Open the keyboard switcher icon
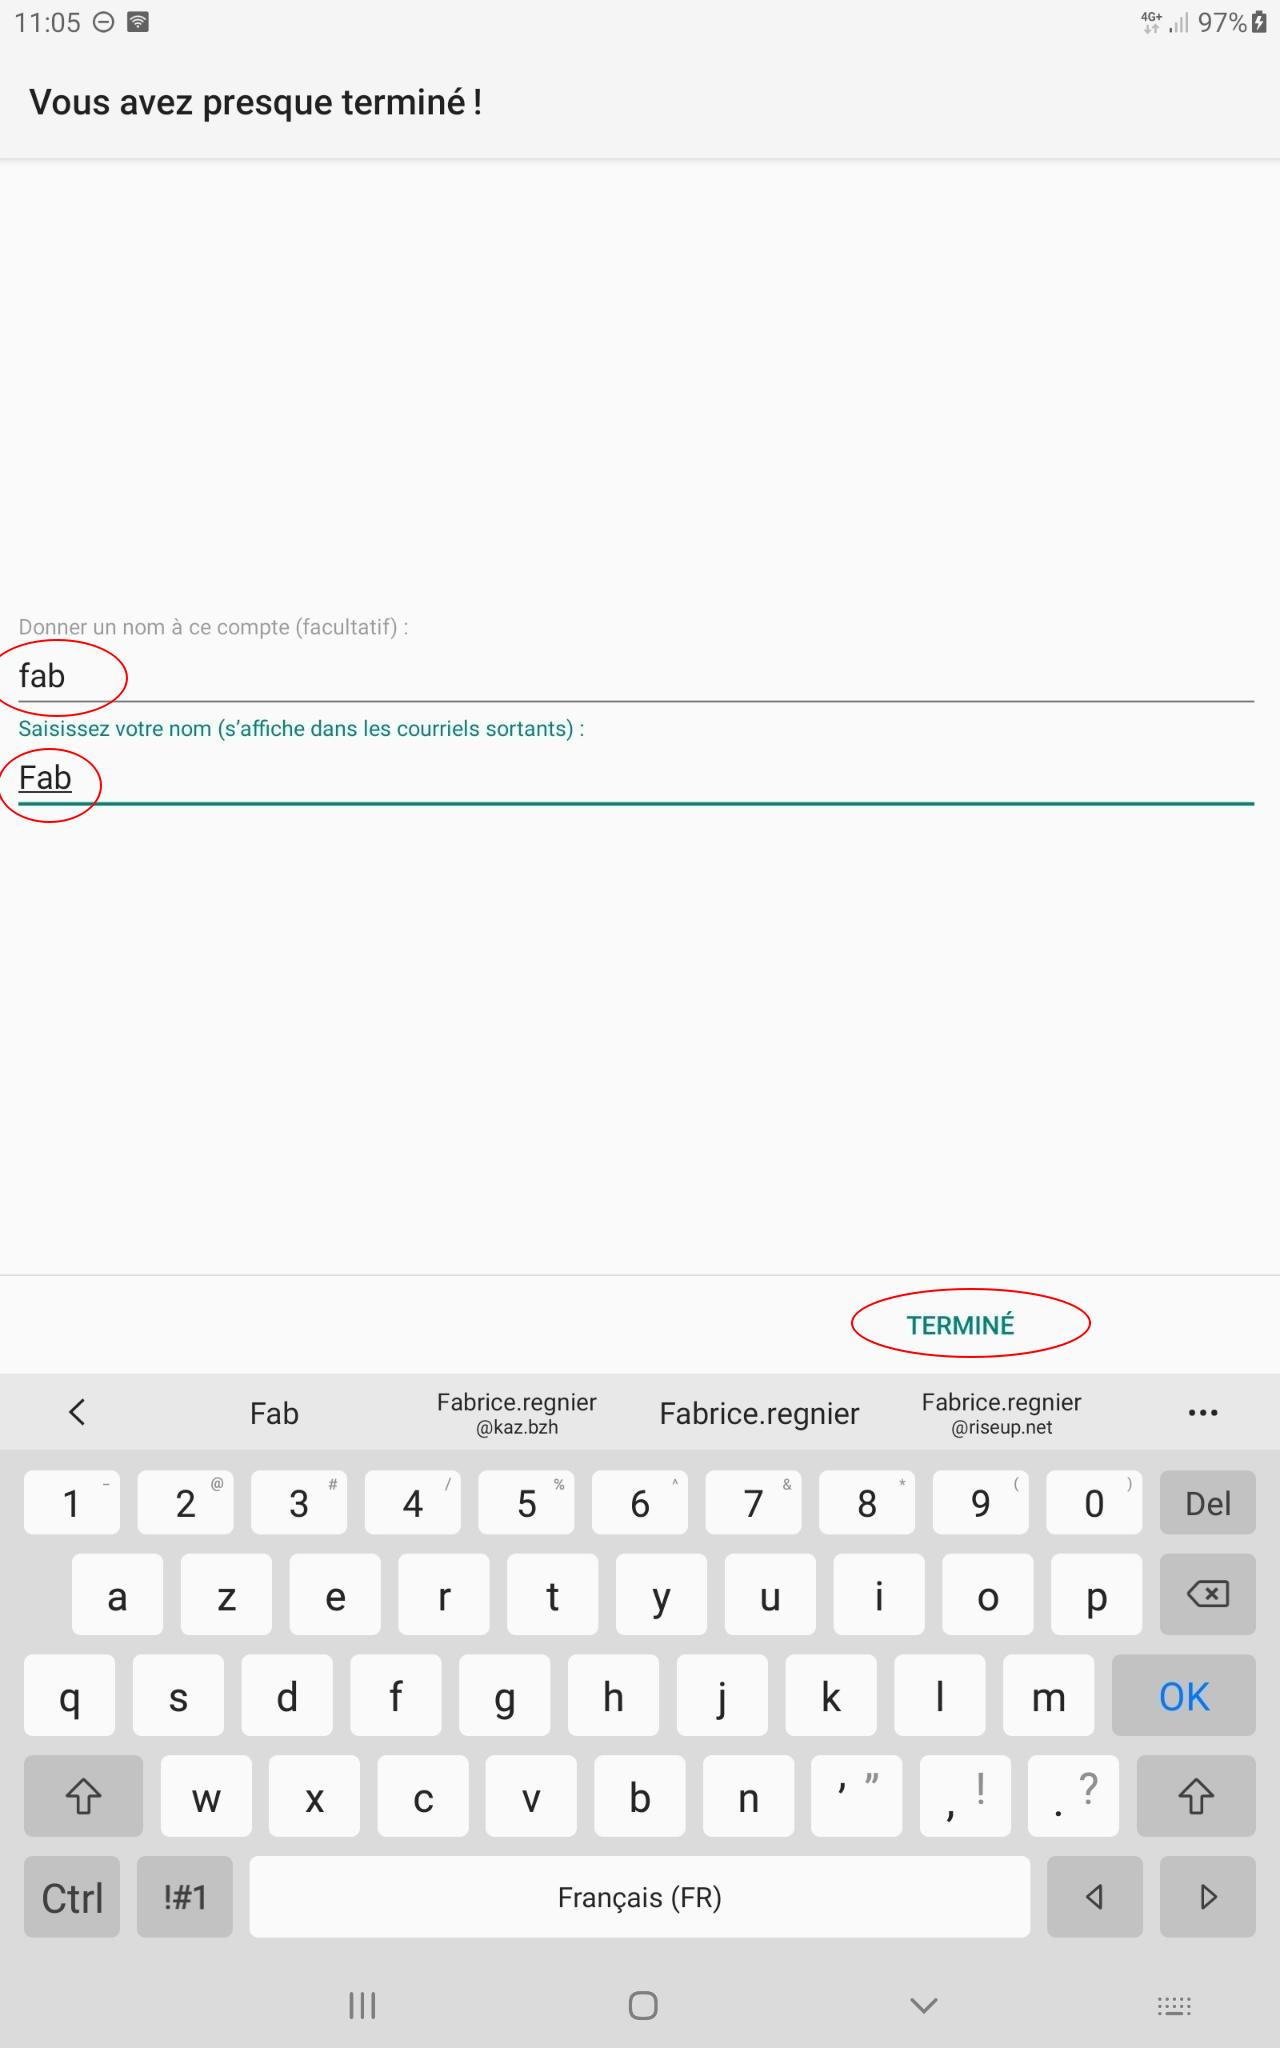Screen dimensions: 1280x2048 (x=1173, y=2005)
